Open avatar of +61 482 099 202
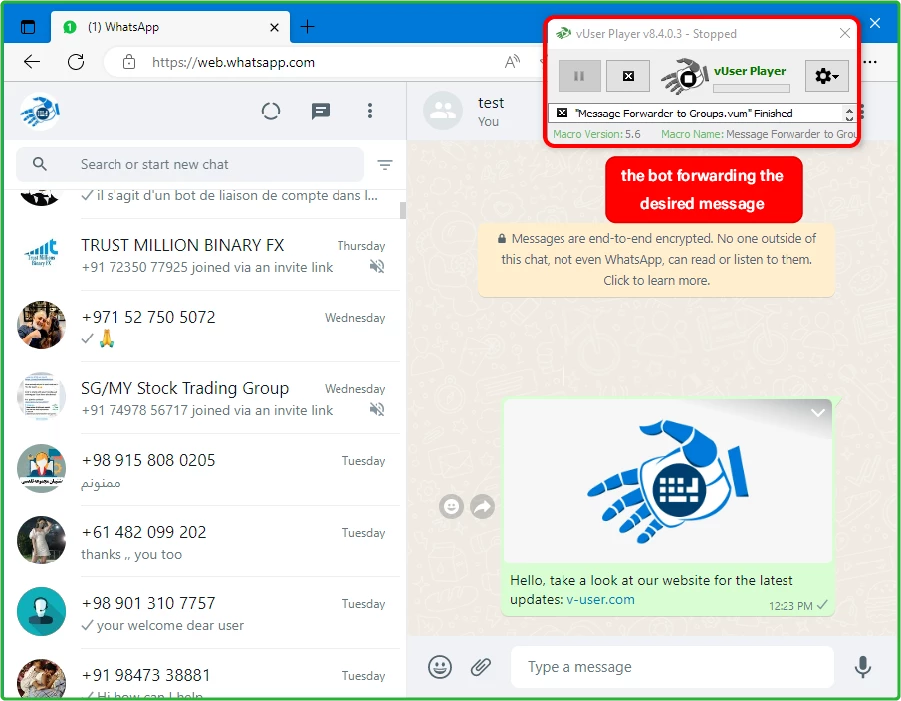 [x=41, y=540]
